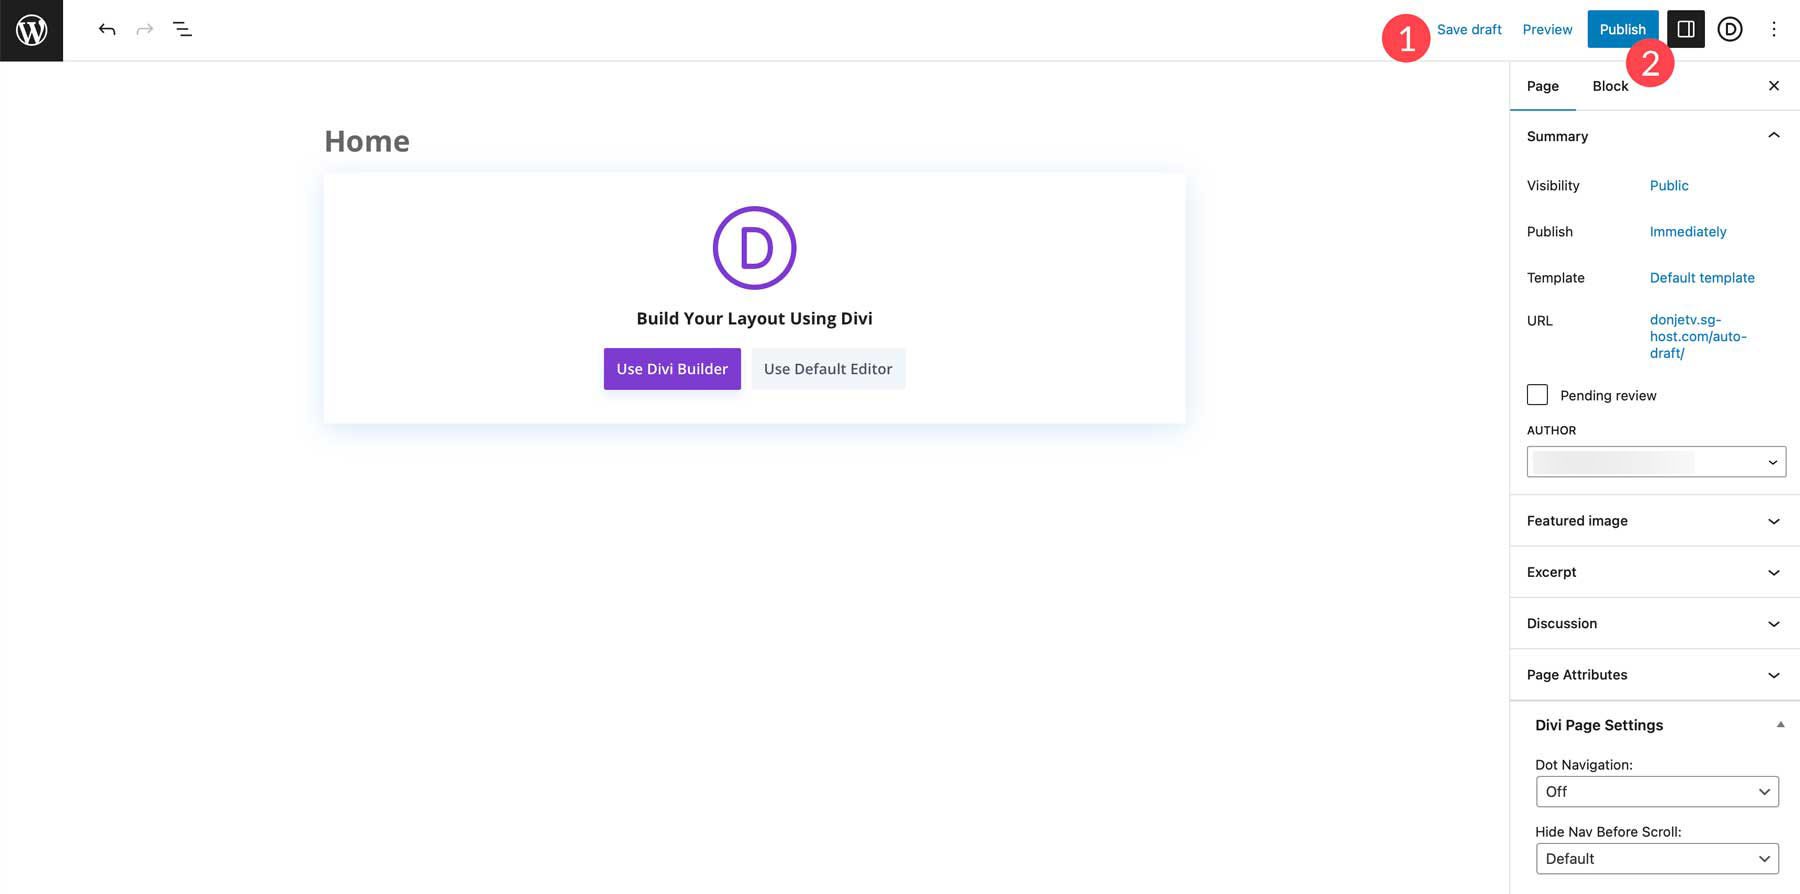The image size is (1800, 894).
Task: Open the document overview list icon
Action: point(182,29)
